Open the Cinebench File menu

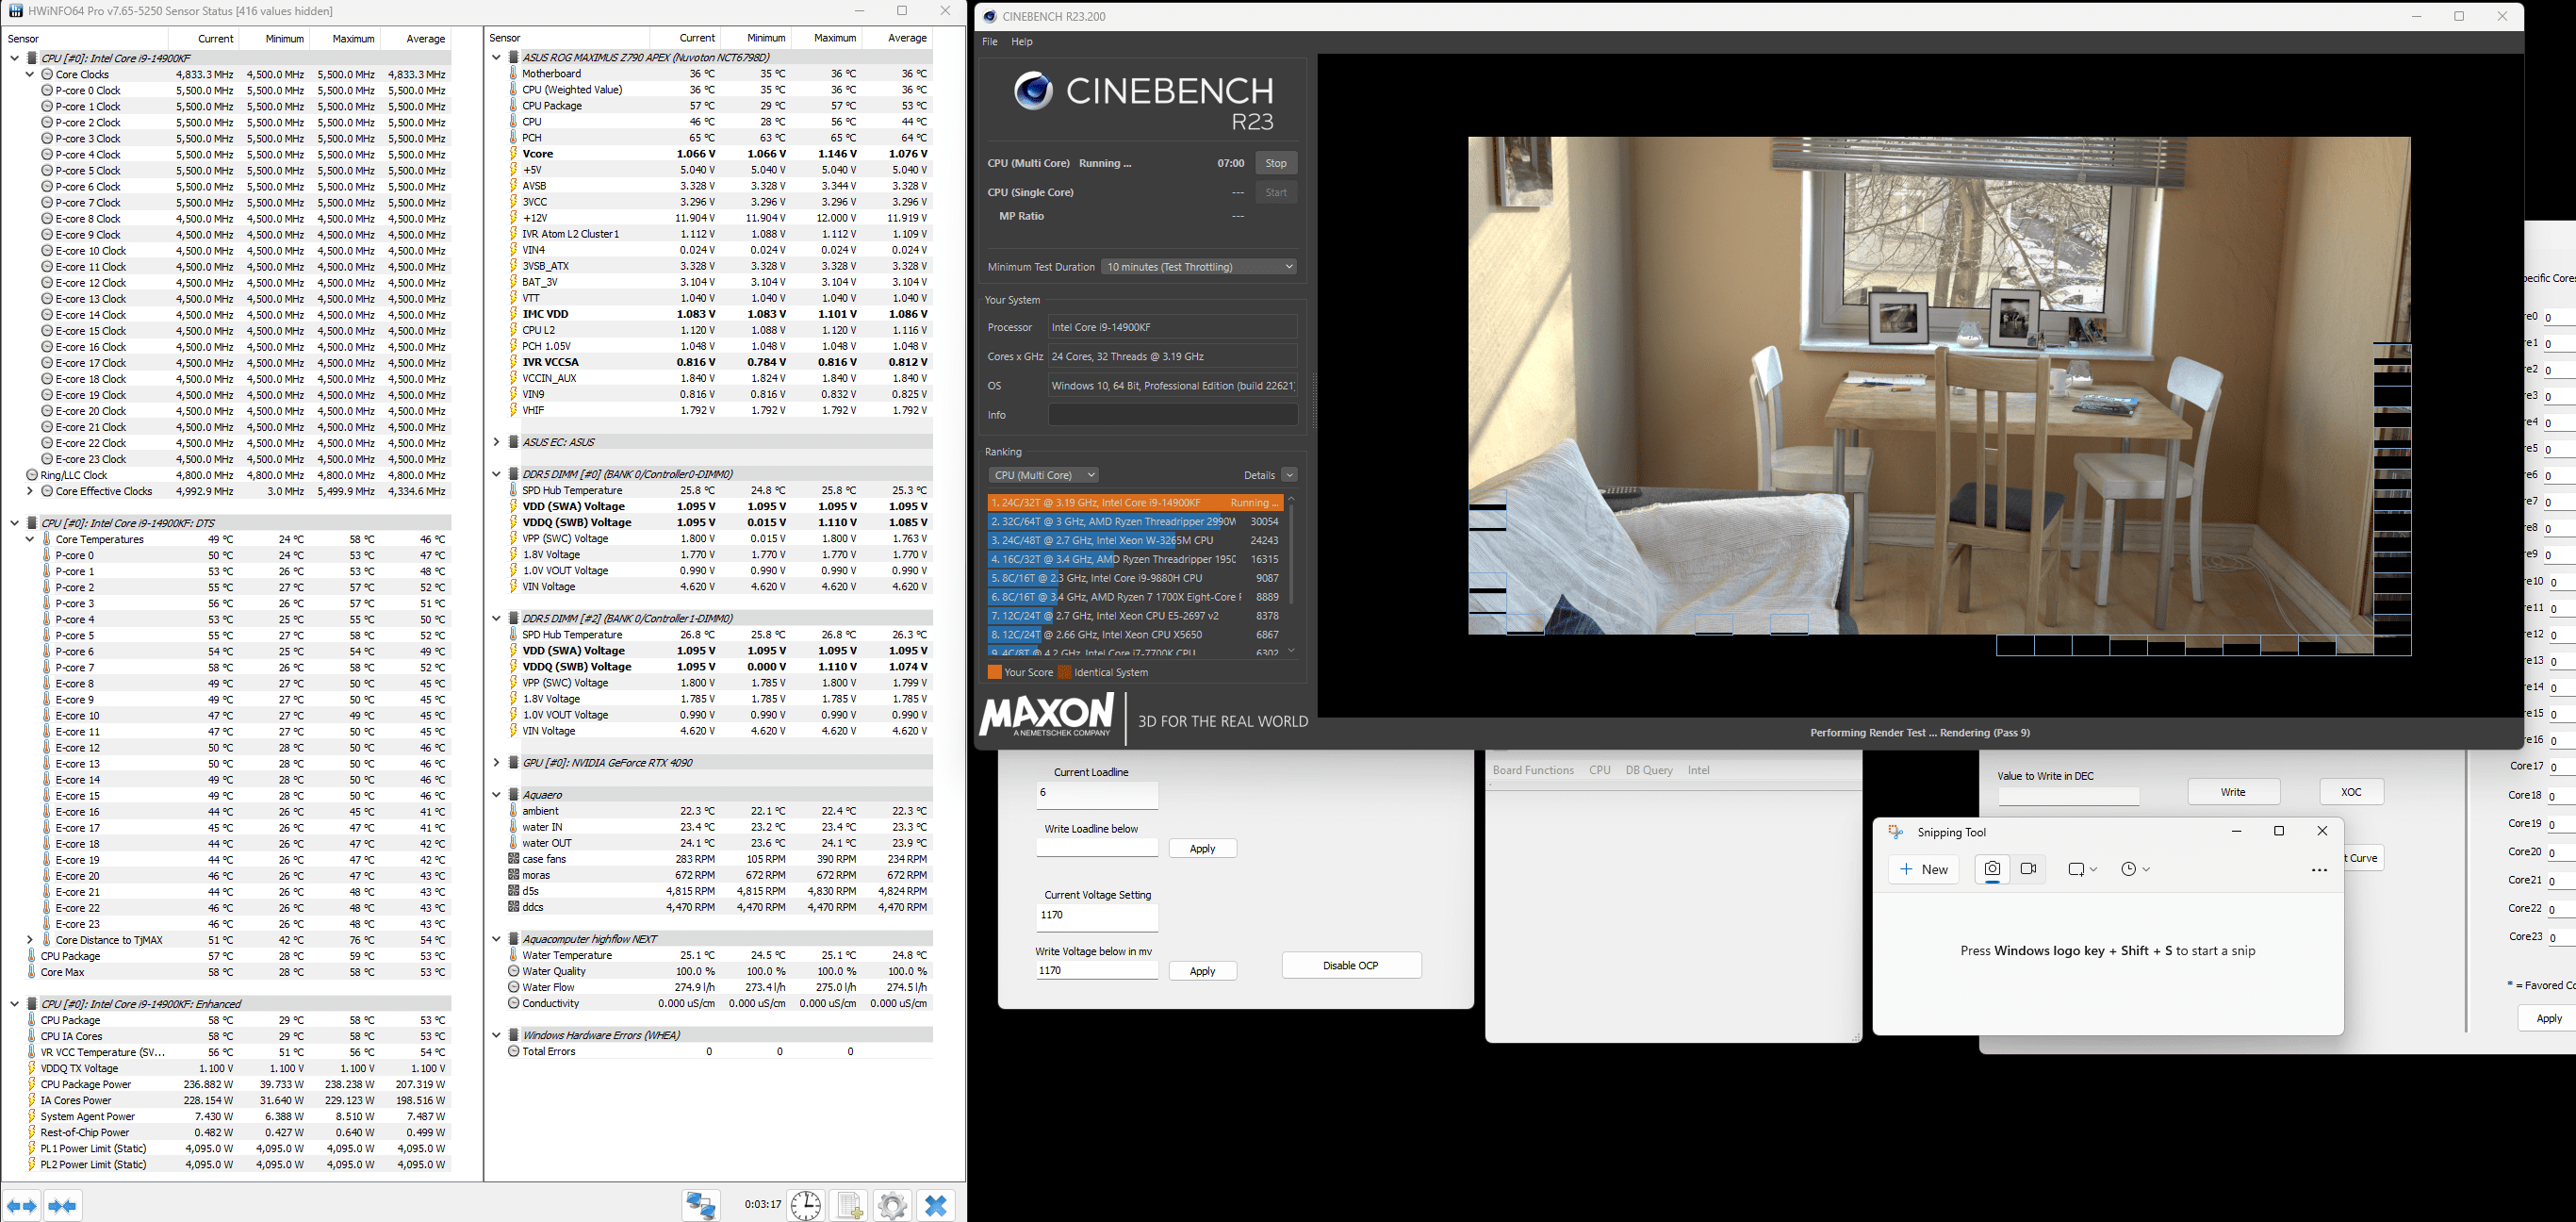click(989, 42)
